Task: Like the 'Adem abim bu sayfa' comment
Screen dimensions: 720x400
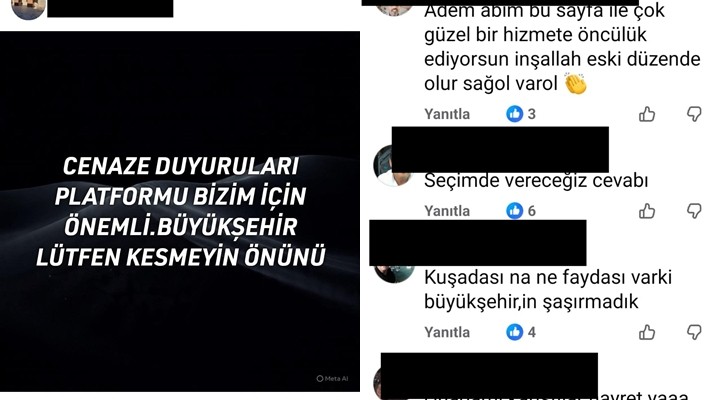Action: (x=647, y=114)
